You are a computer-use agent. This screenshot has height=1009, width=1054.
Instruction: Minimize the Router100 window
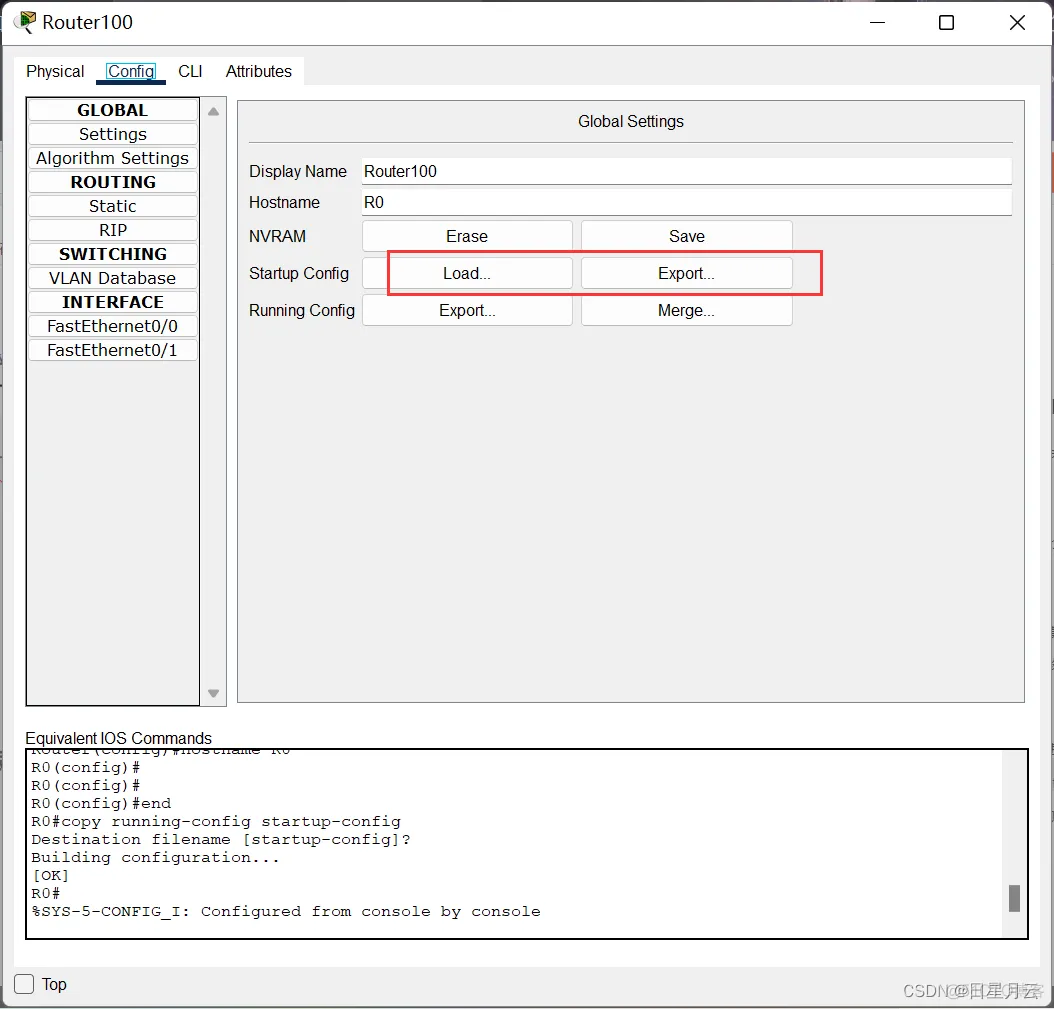point(877,23)
